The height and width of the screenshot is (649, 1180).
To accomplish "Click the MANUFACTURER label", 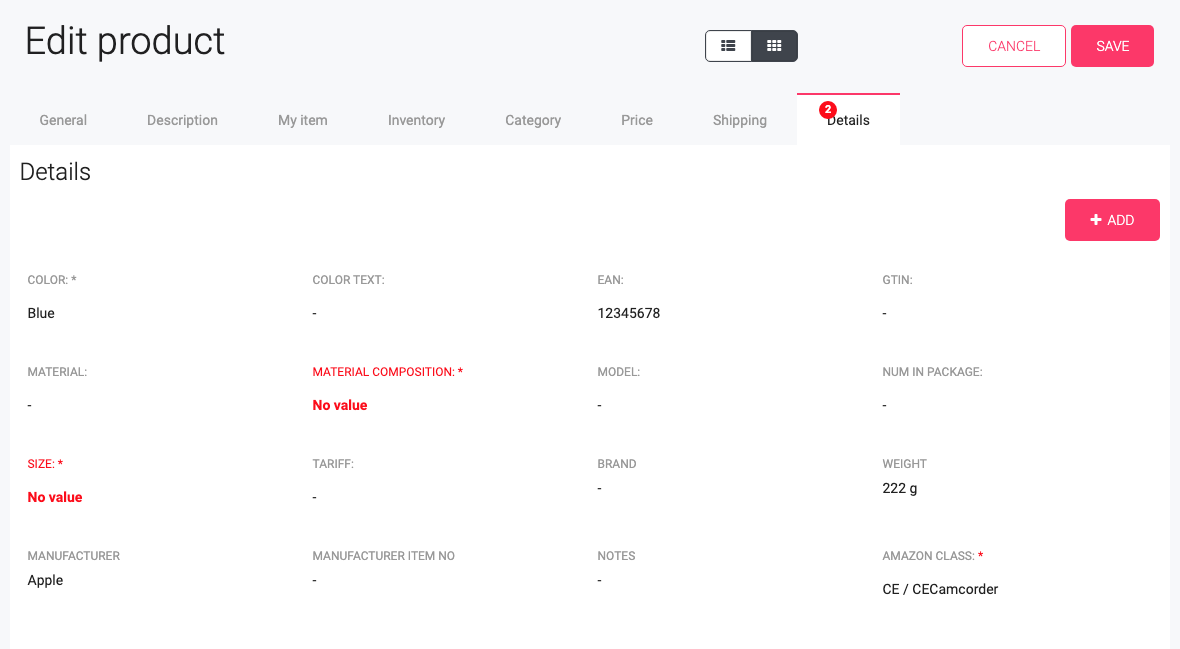I will (x=74, y=556).
